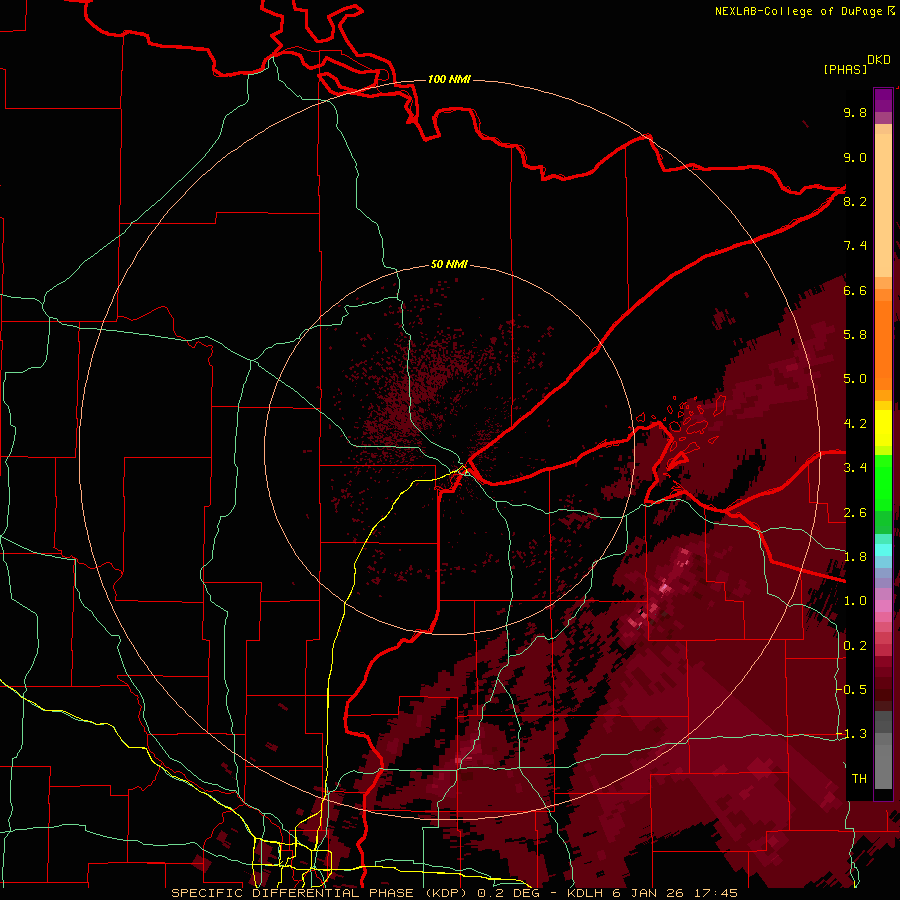This screenshot has height=900, width=900.
Task: Click the 9.0 legend value
Action: pos(855,157)
